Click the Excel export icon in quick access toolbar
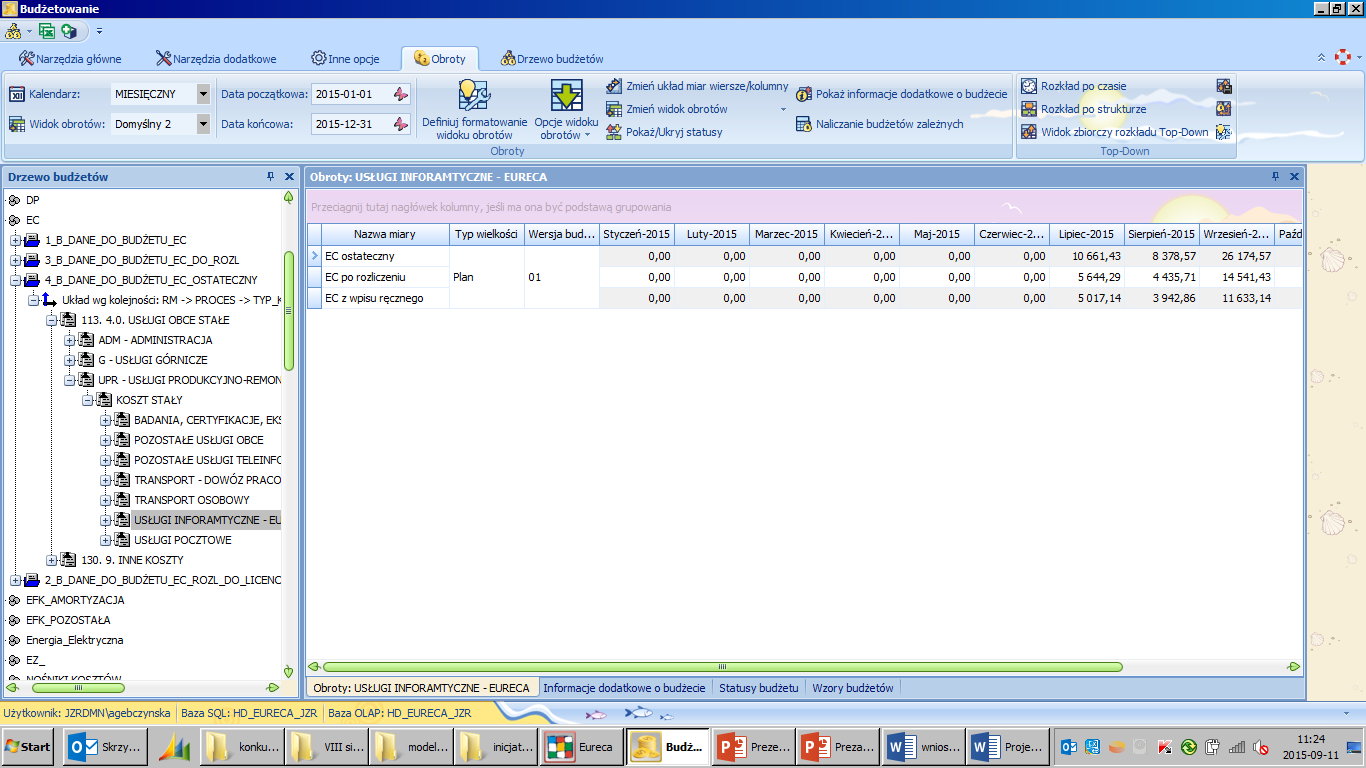The height and width of the screenshot is (768, 1366). click(46, 31)
